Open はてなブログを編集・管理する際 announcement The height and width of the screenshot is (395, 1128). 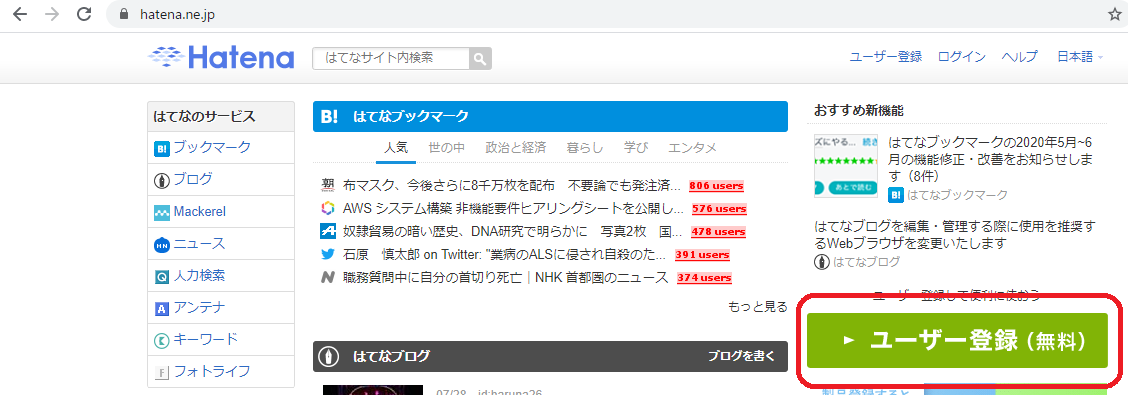click(x=955, y=235)
